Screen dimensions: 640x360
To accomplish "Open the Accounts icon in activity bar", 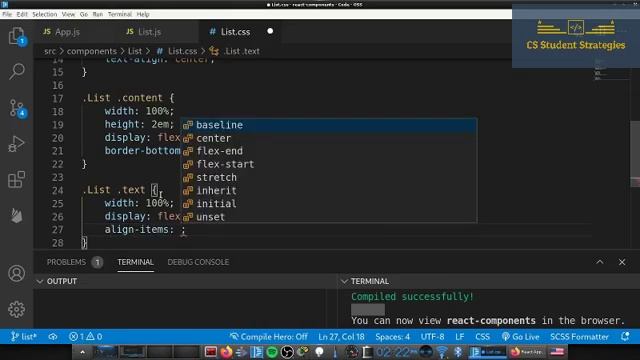I will (17, 273).
